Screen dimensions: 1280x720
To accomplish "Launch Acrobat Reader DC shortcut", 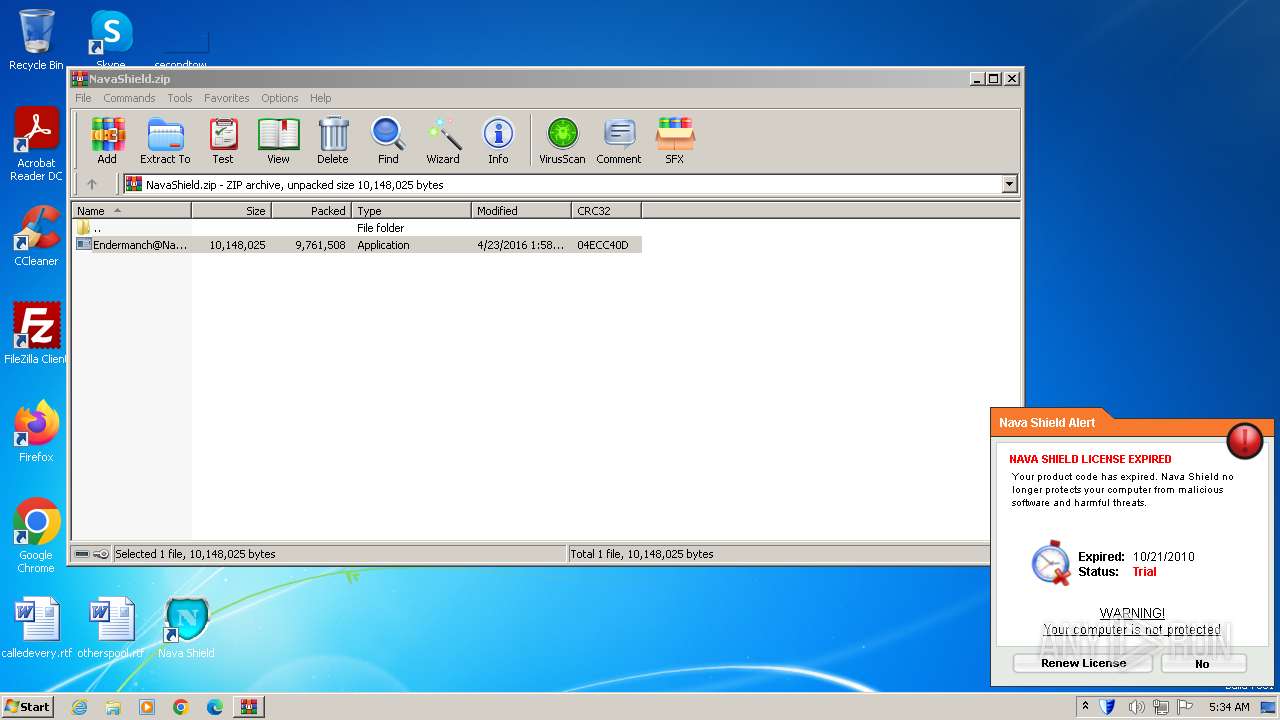I will point(36,145).
